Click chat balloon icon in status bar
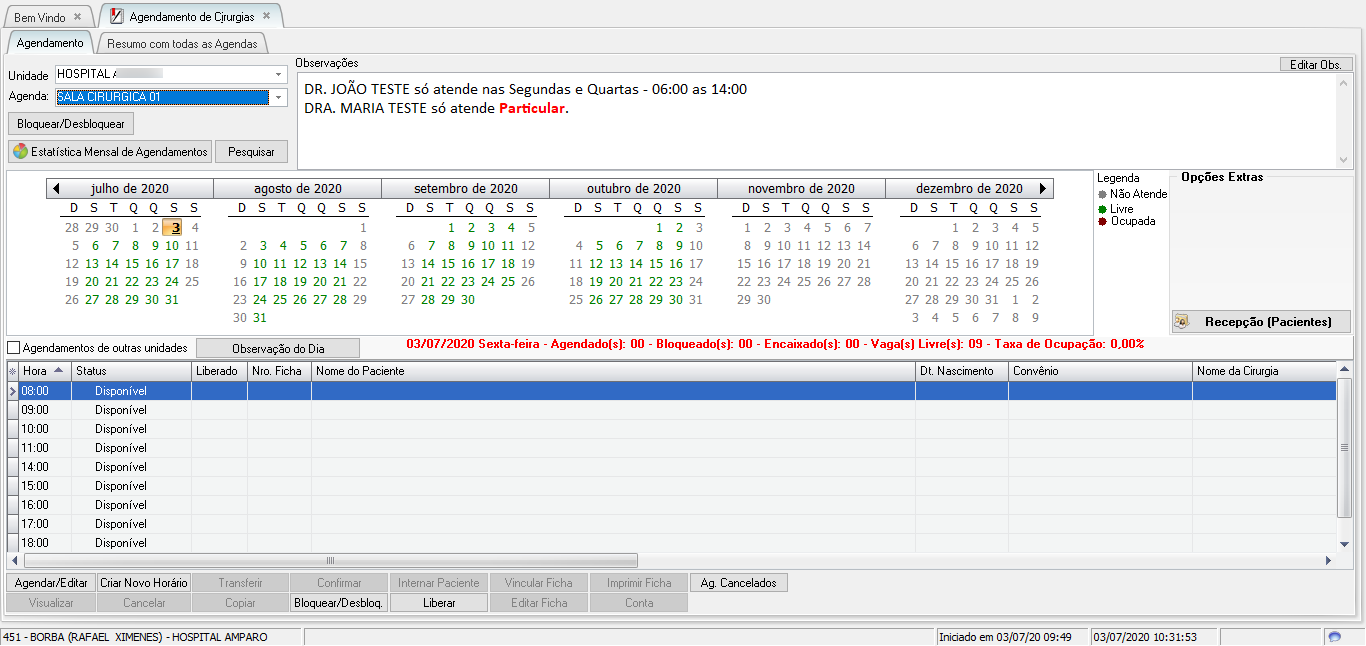Image resolution: width=1366 pixels, height=646 pixels. pos(1334,637)
